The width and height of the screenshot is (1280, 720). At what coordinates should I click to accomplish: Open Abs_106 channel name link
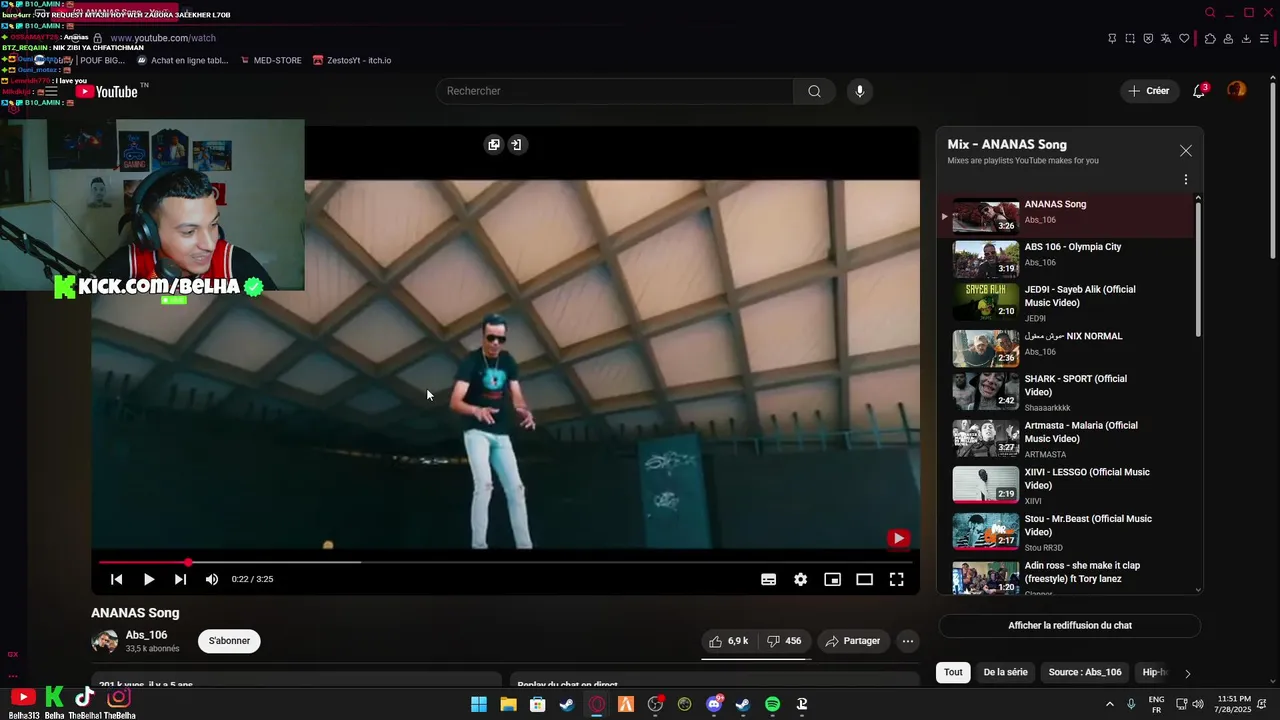(x=146, y=635)
